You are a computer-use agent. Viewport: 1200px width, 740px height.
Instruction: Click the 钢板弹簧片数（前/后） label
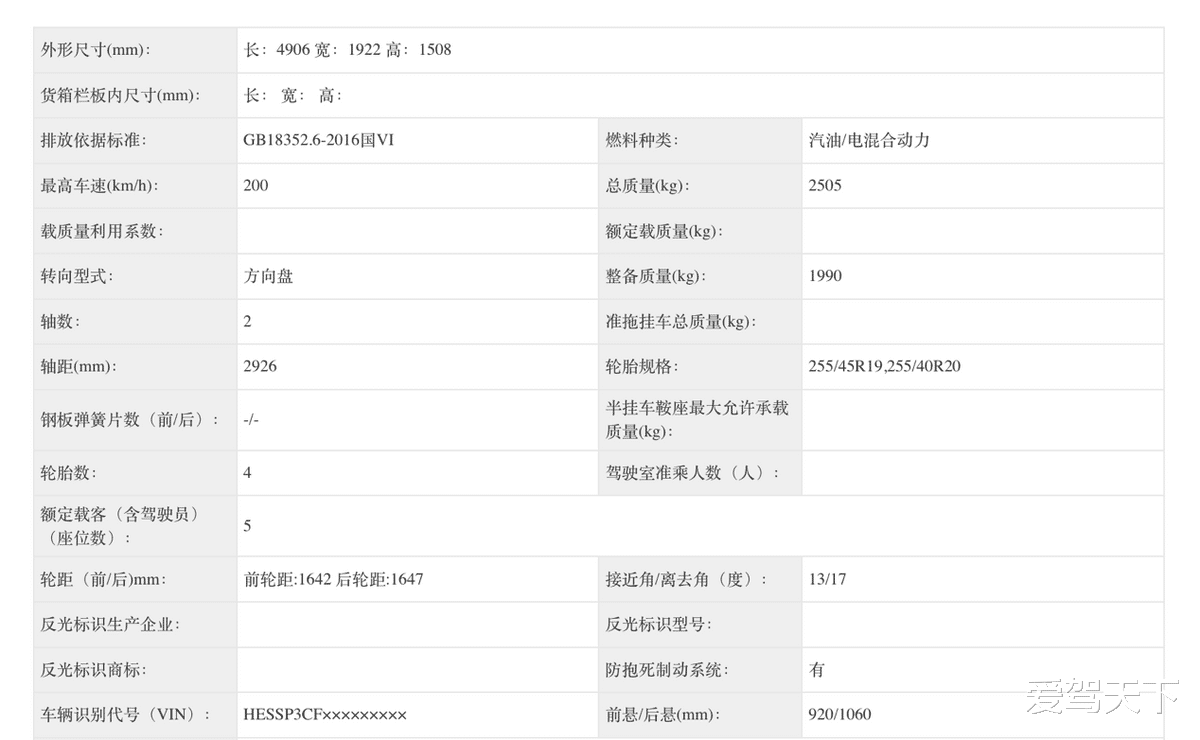[x=130, y=420]
